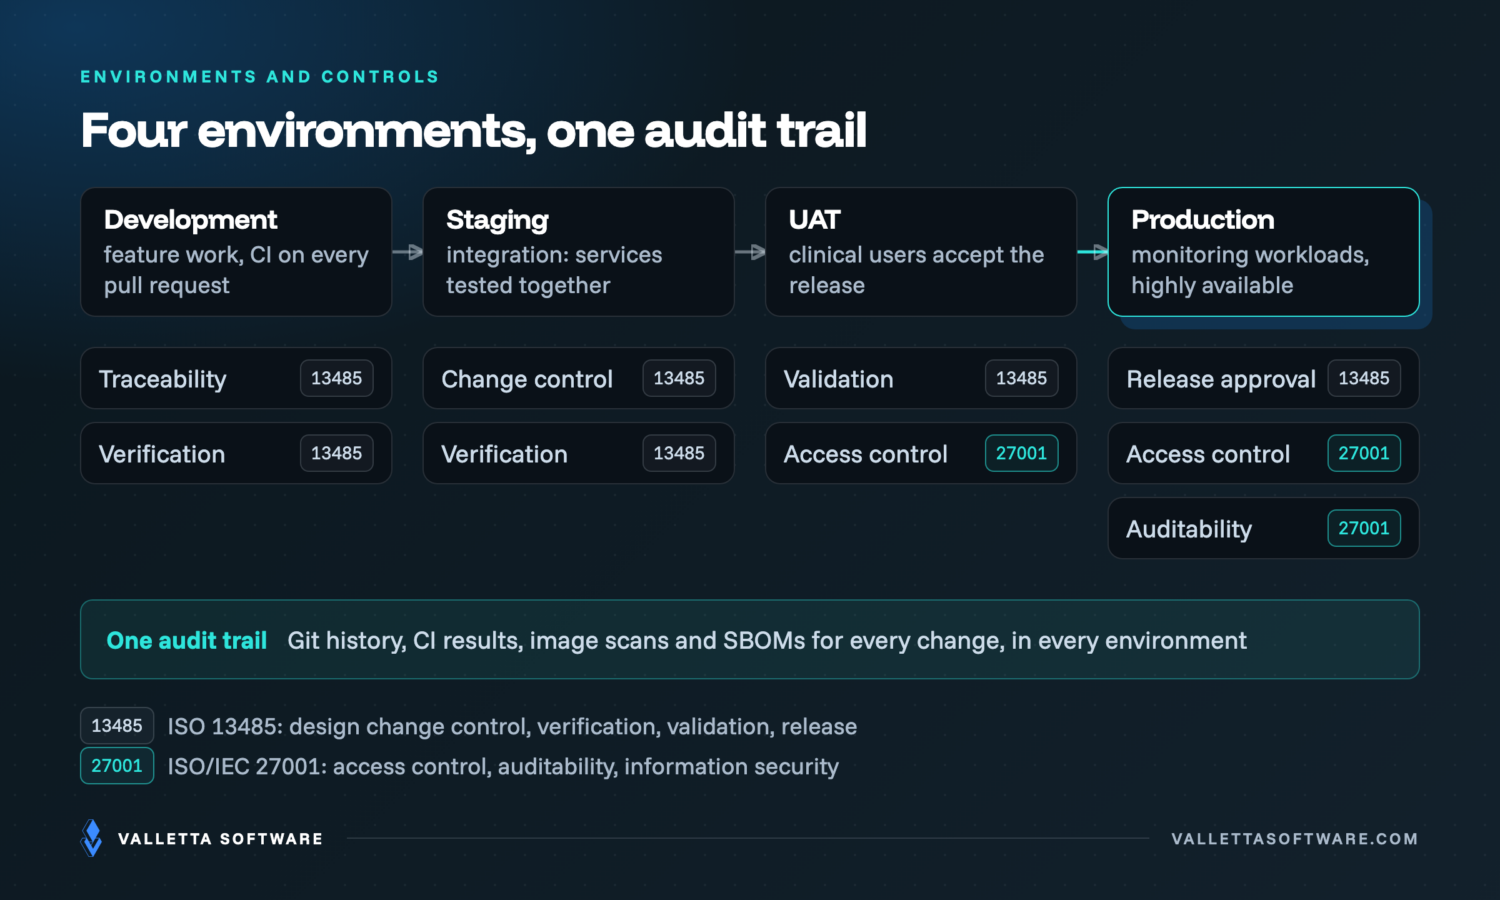This screenshot has height=900, width=1500.
Task: Click the arrow from Development to Staging
Action: 407,252
